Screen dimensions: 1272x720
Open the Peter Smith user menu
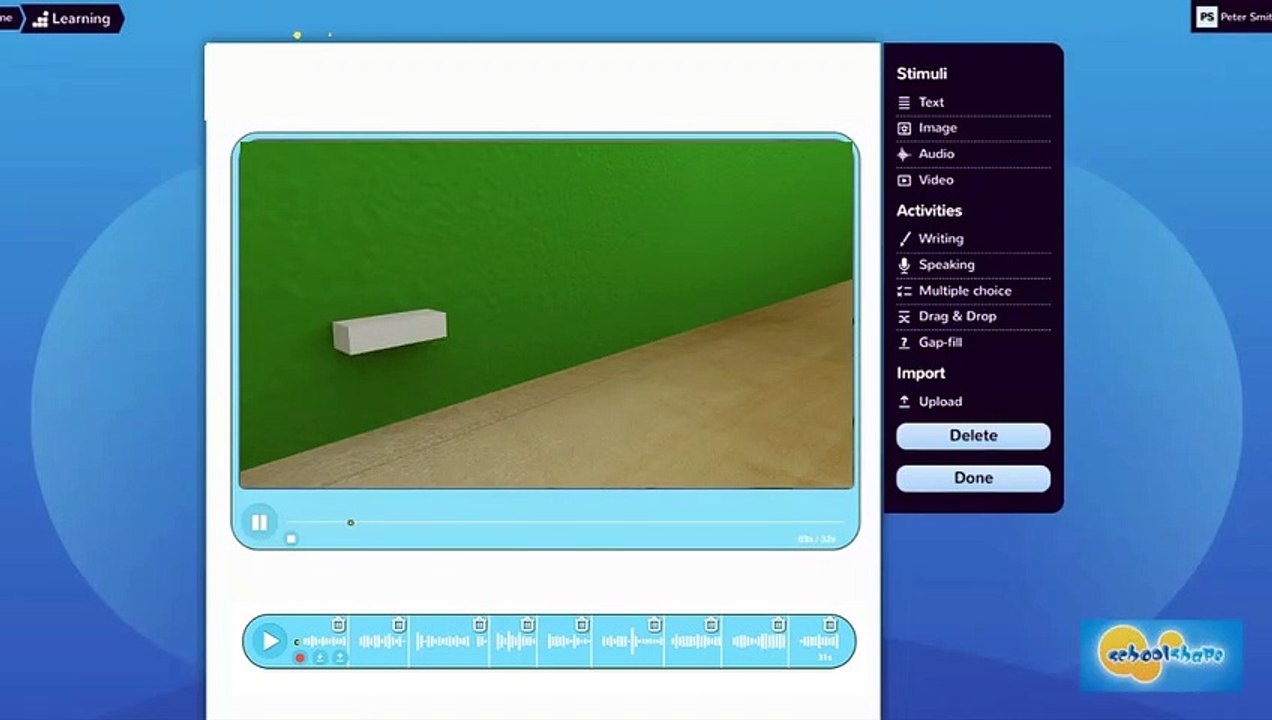(1231, 17)
